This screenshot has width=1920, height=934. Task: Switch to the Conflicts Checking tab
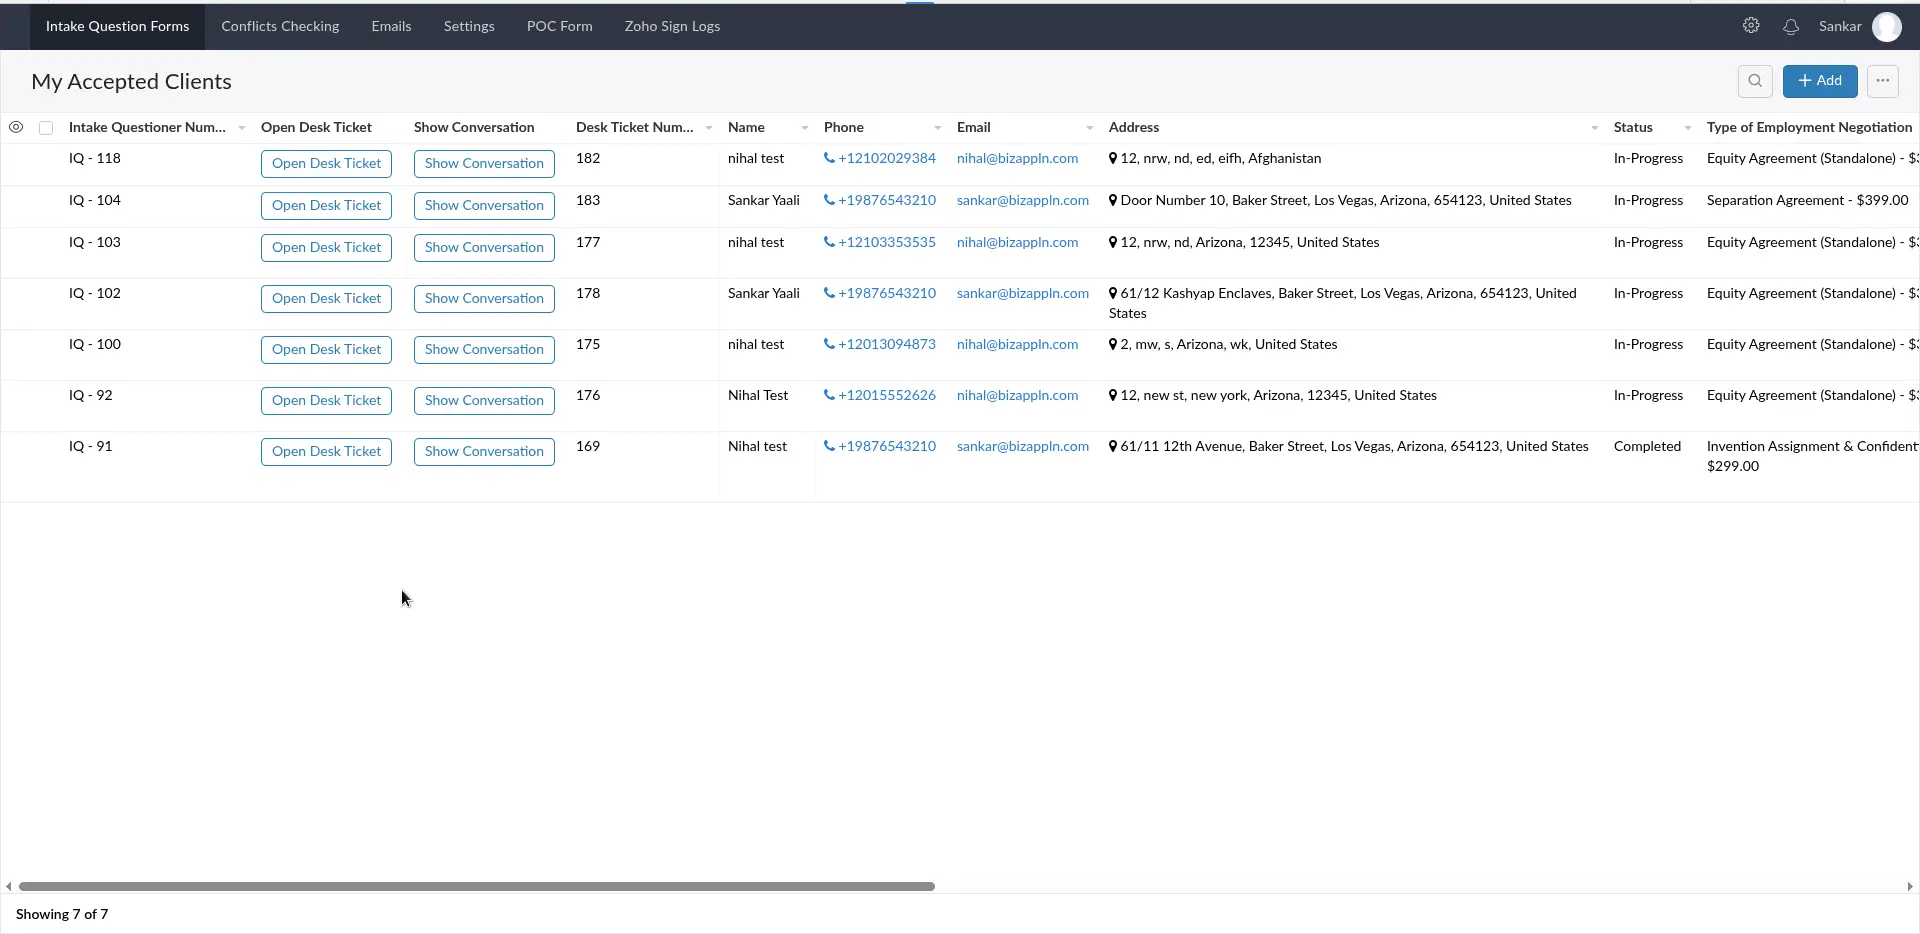coord(279,26)
